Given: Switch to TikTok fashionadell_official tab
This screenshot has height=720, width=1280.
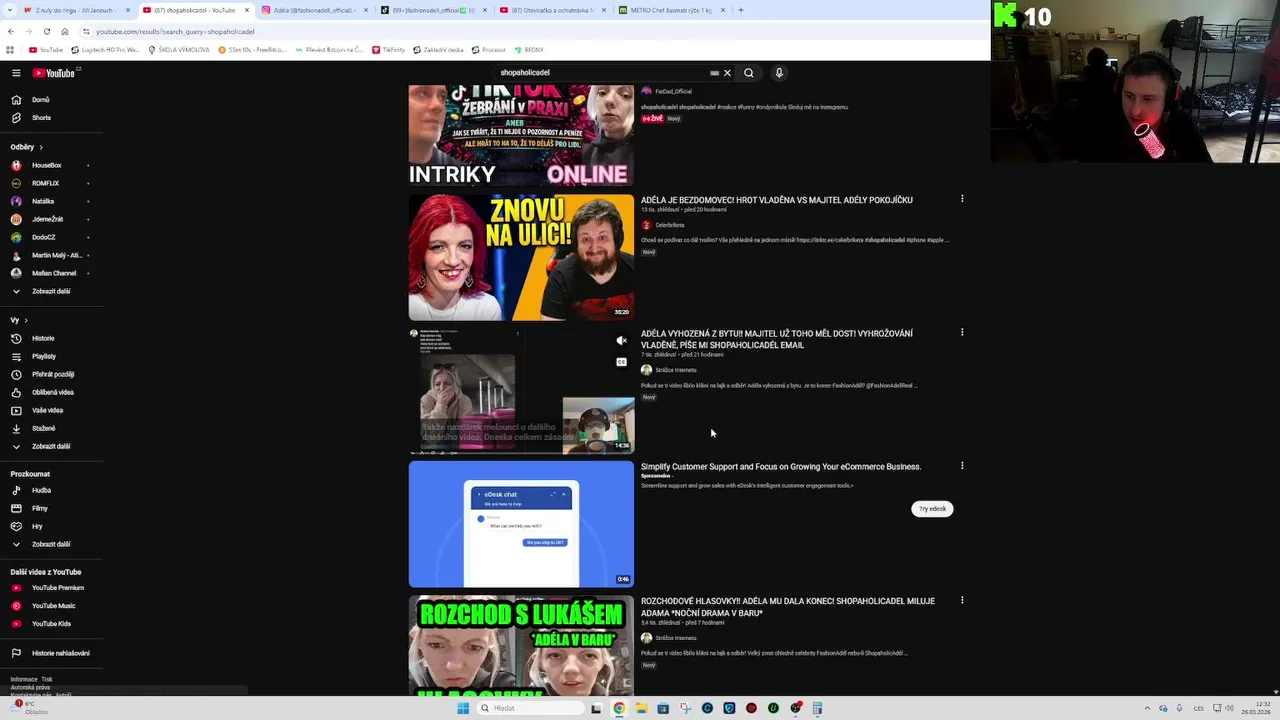Looking at the screenshot, I should tap(432, 10).
